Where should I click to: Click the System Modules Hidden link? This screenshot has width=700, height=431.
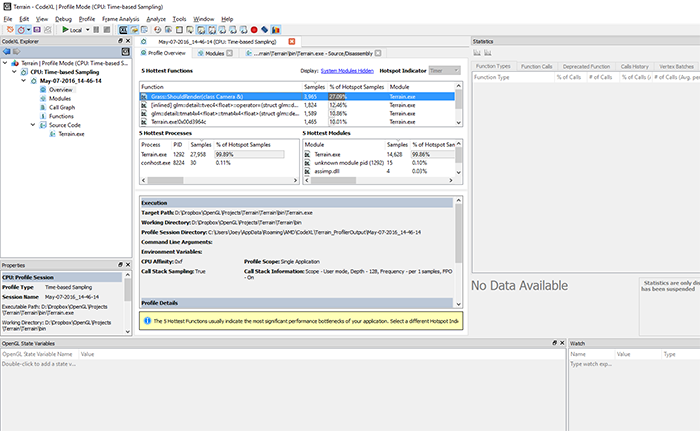tap(347, 72)
